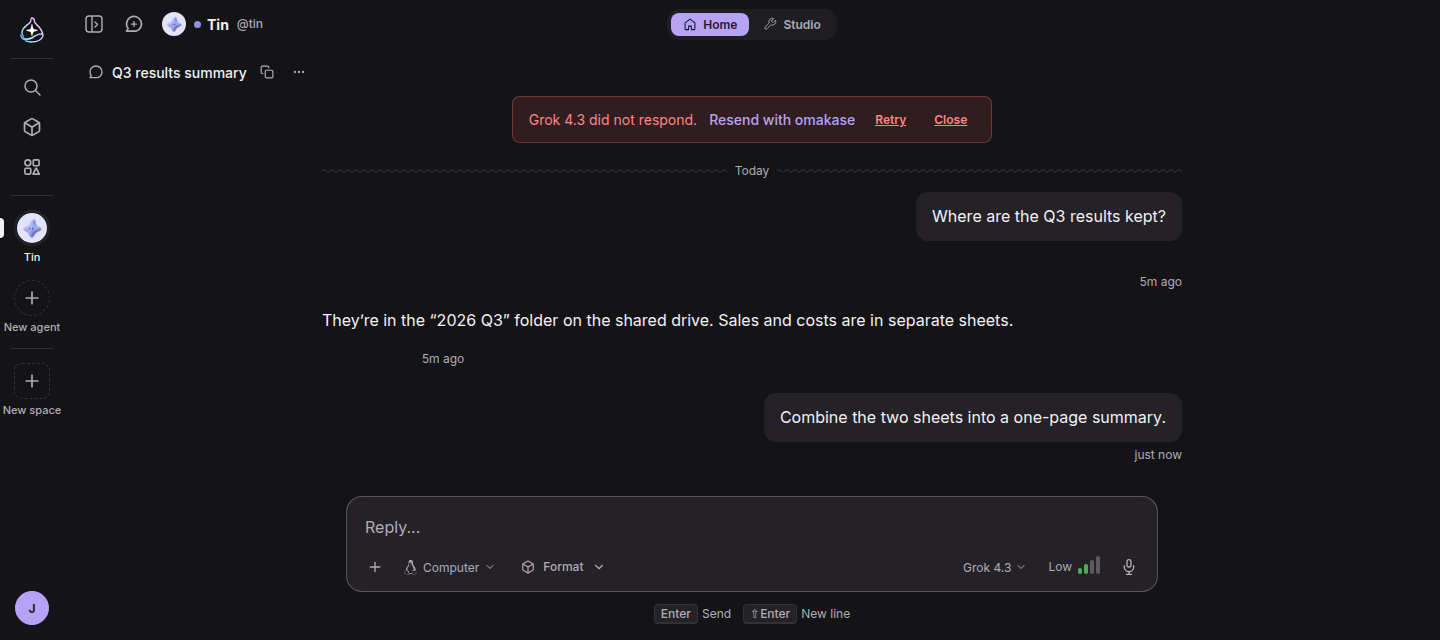This screenshot has width=1440, height=640.
Task: Switch to the Home tab
Action: [x=710, y=24]
